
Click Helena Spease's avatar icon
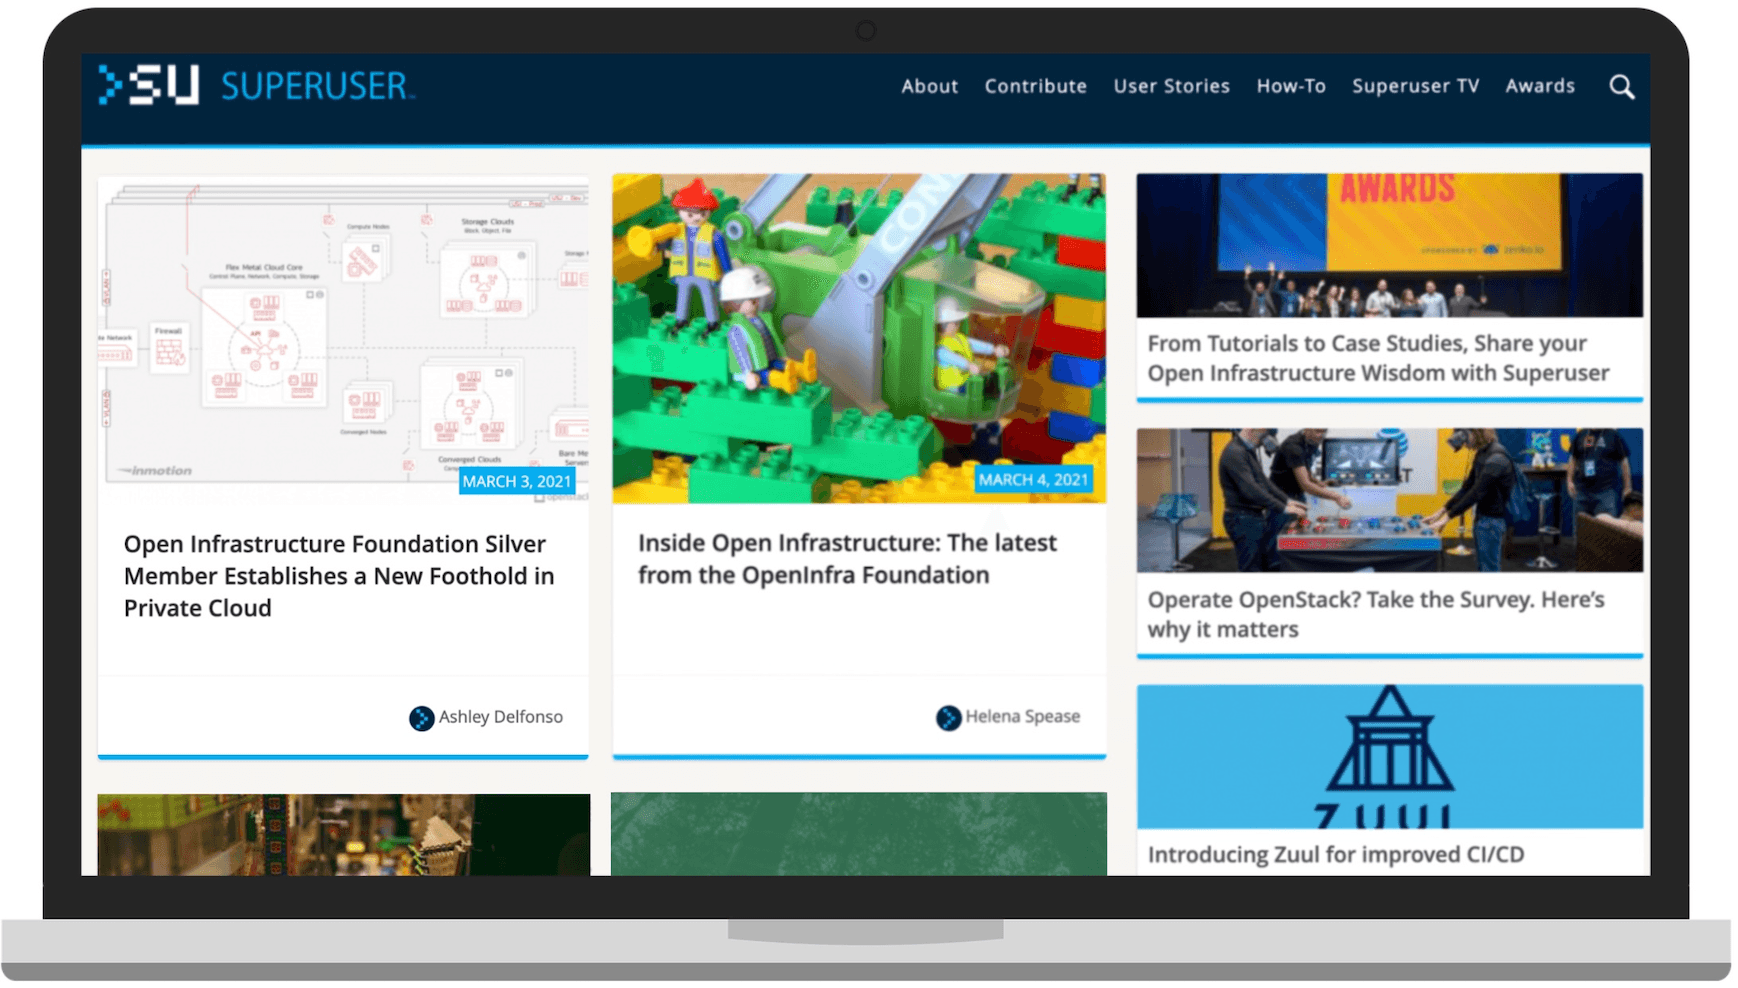948,717
